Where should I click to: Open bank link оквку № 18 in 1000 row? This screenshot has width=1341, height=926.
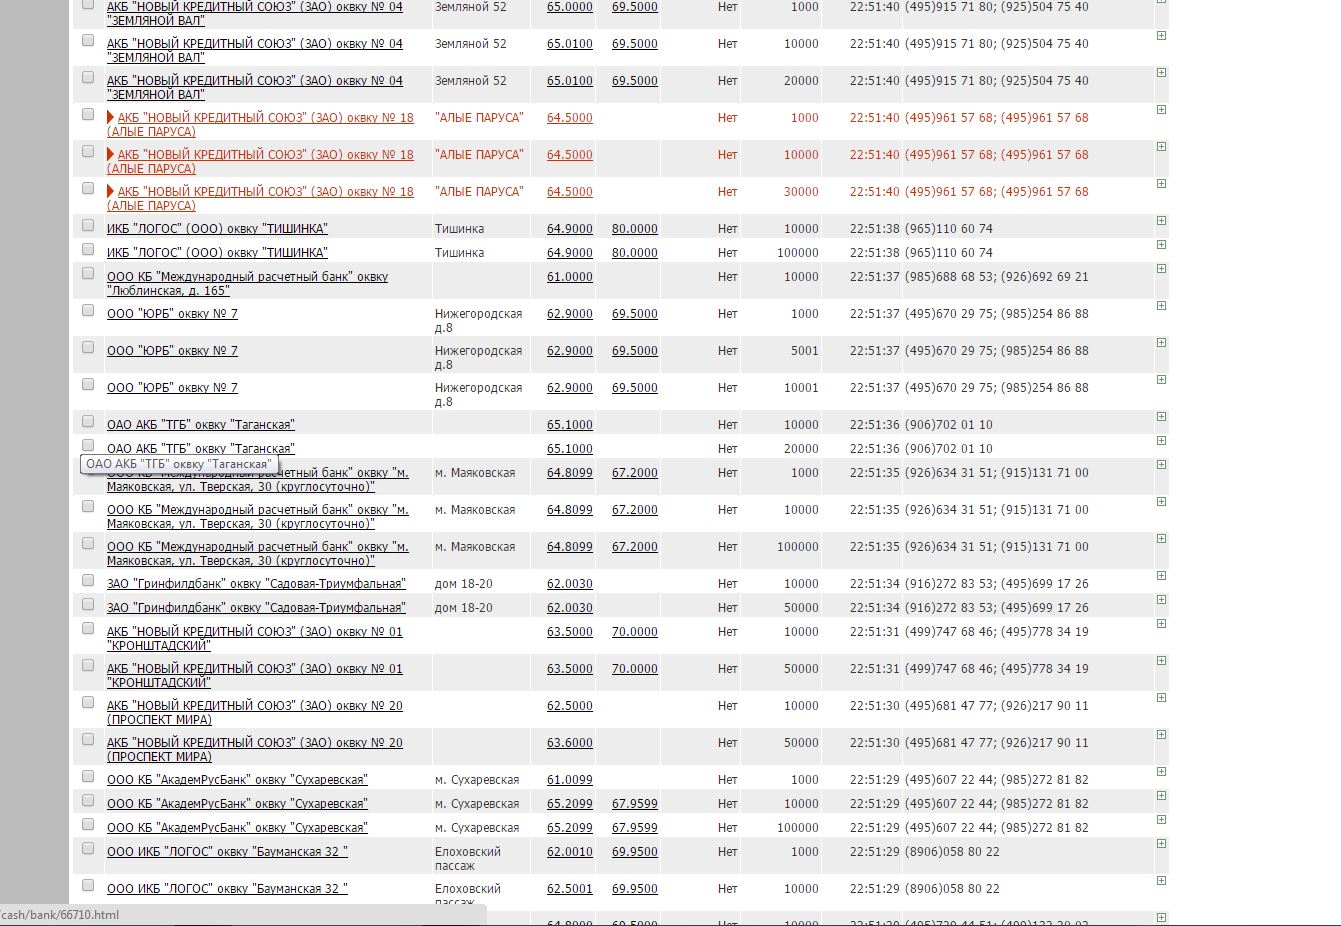point(260,124)
